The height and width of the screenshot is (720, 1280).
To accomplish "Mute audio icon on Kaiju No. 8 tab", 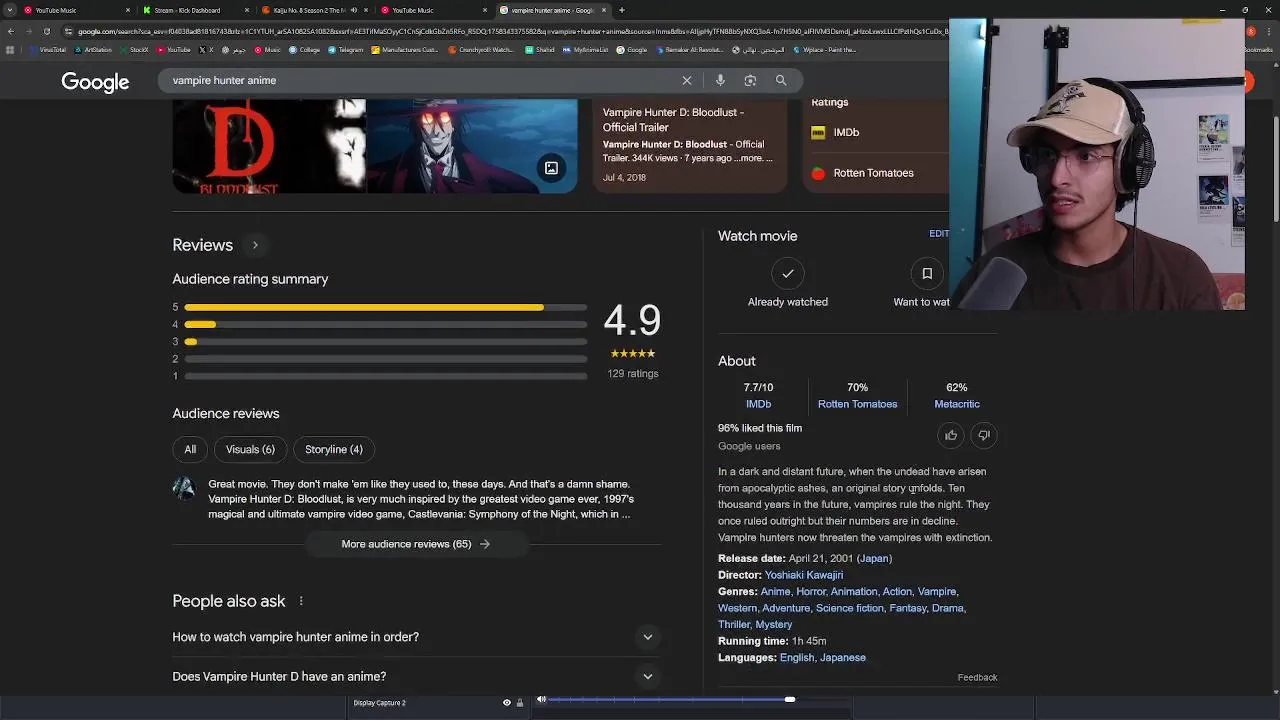I will pyautogui.click(x=353, y=10).
